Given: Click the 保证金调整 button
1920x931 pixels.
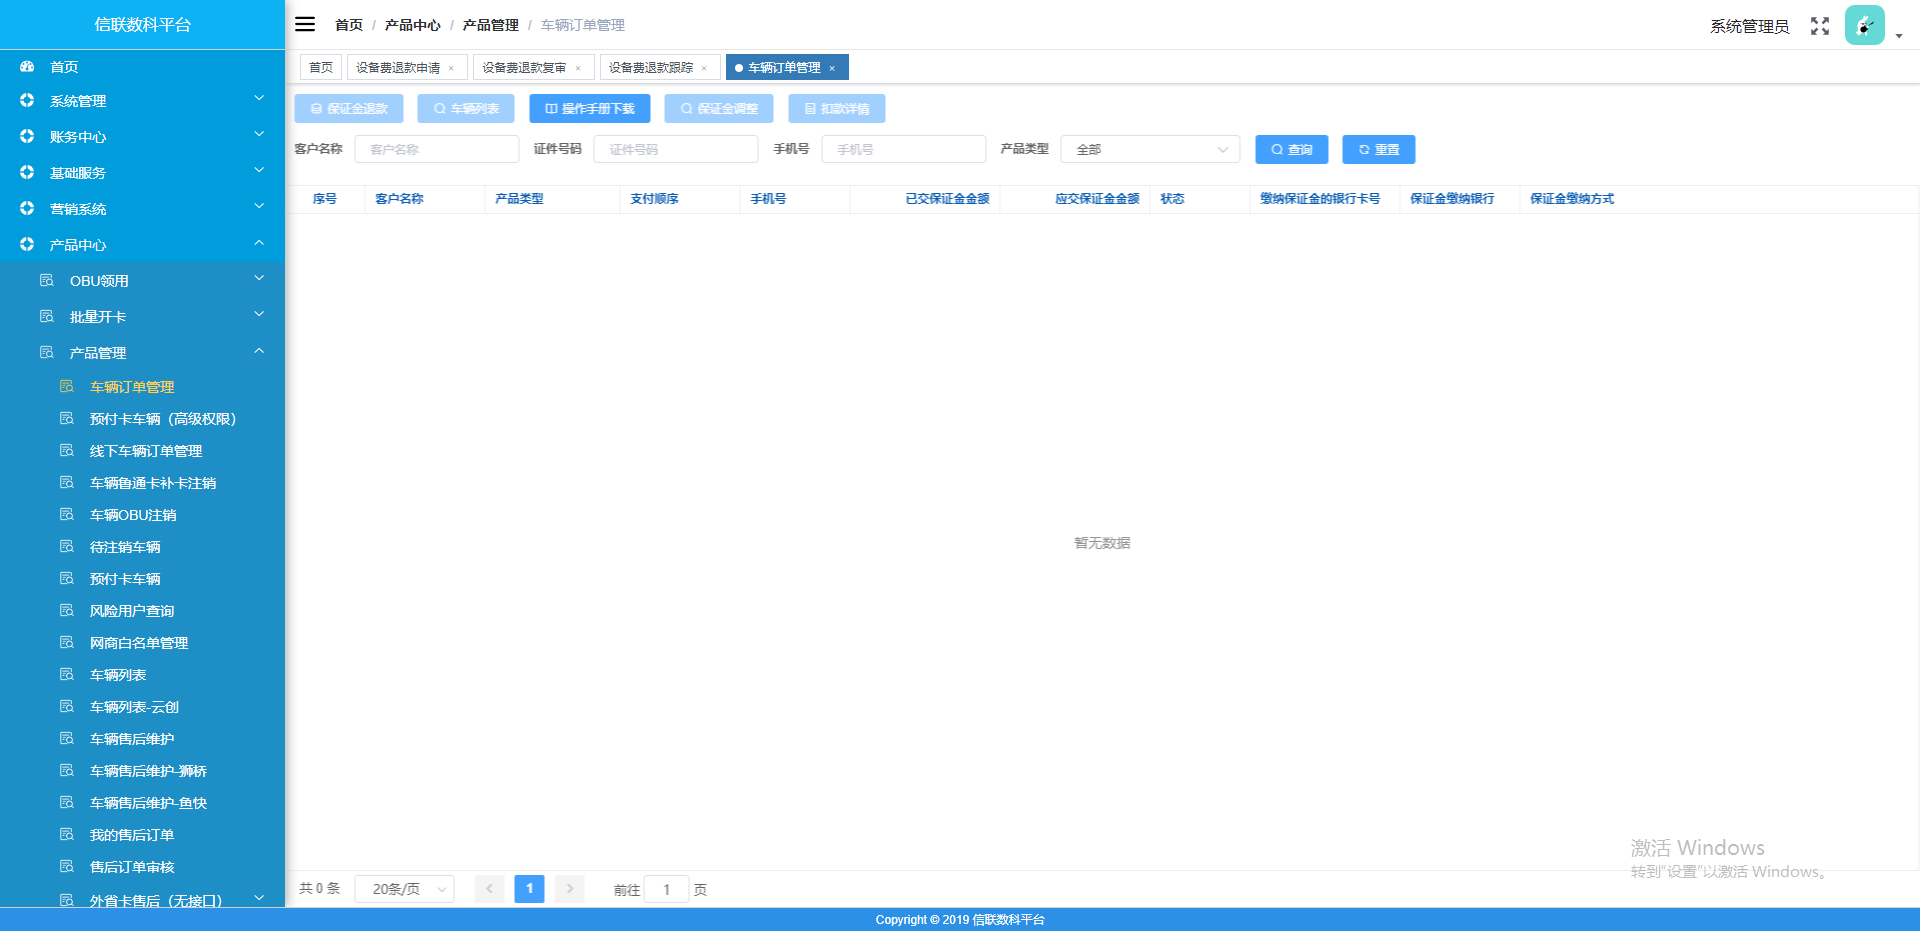Looking at the screenshot, I should pyautogui.click(x=719, y=108).
